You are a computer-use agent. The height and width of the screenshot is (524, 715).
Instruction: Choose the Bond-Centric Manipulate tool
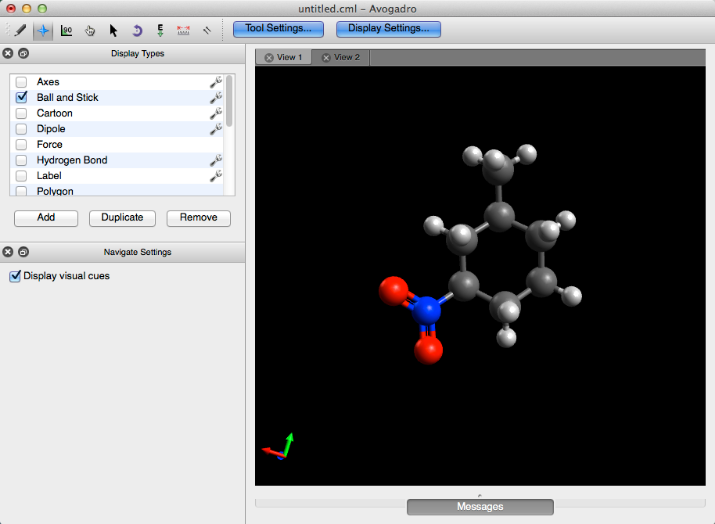click(66, 30)
